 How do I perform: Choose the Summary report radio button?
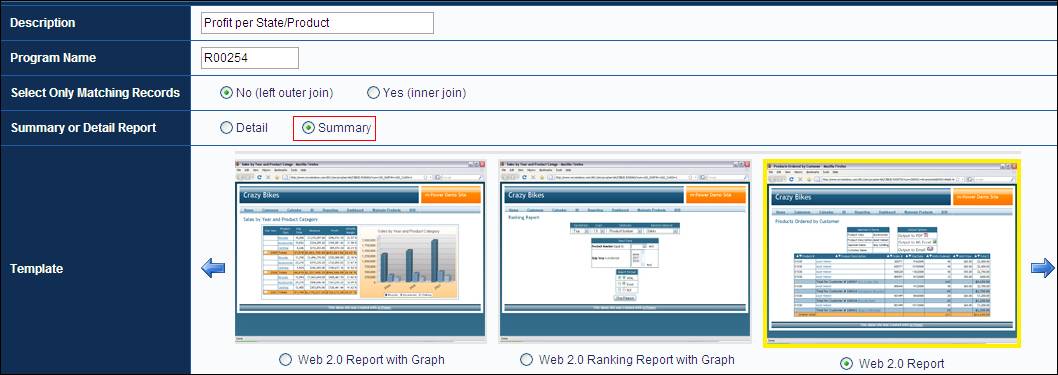point(308,127)
